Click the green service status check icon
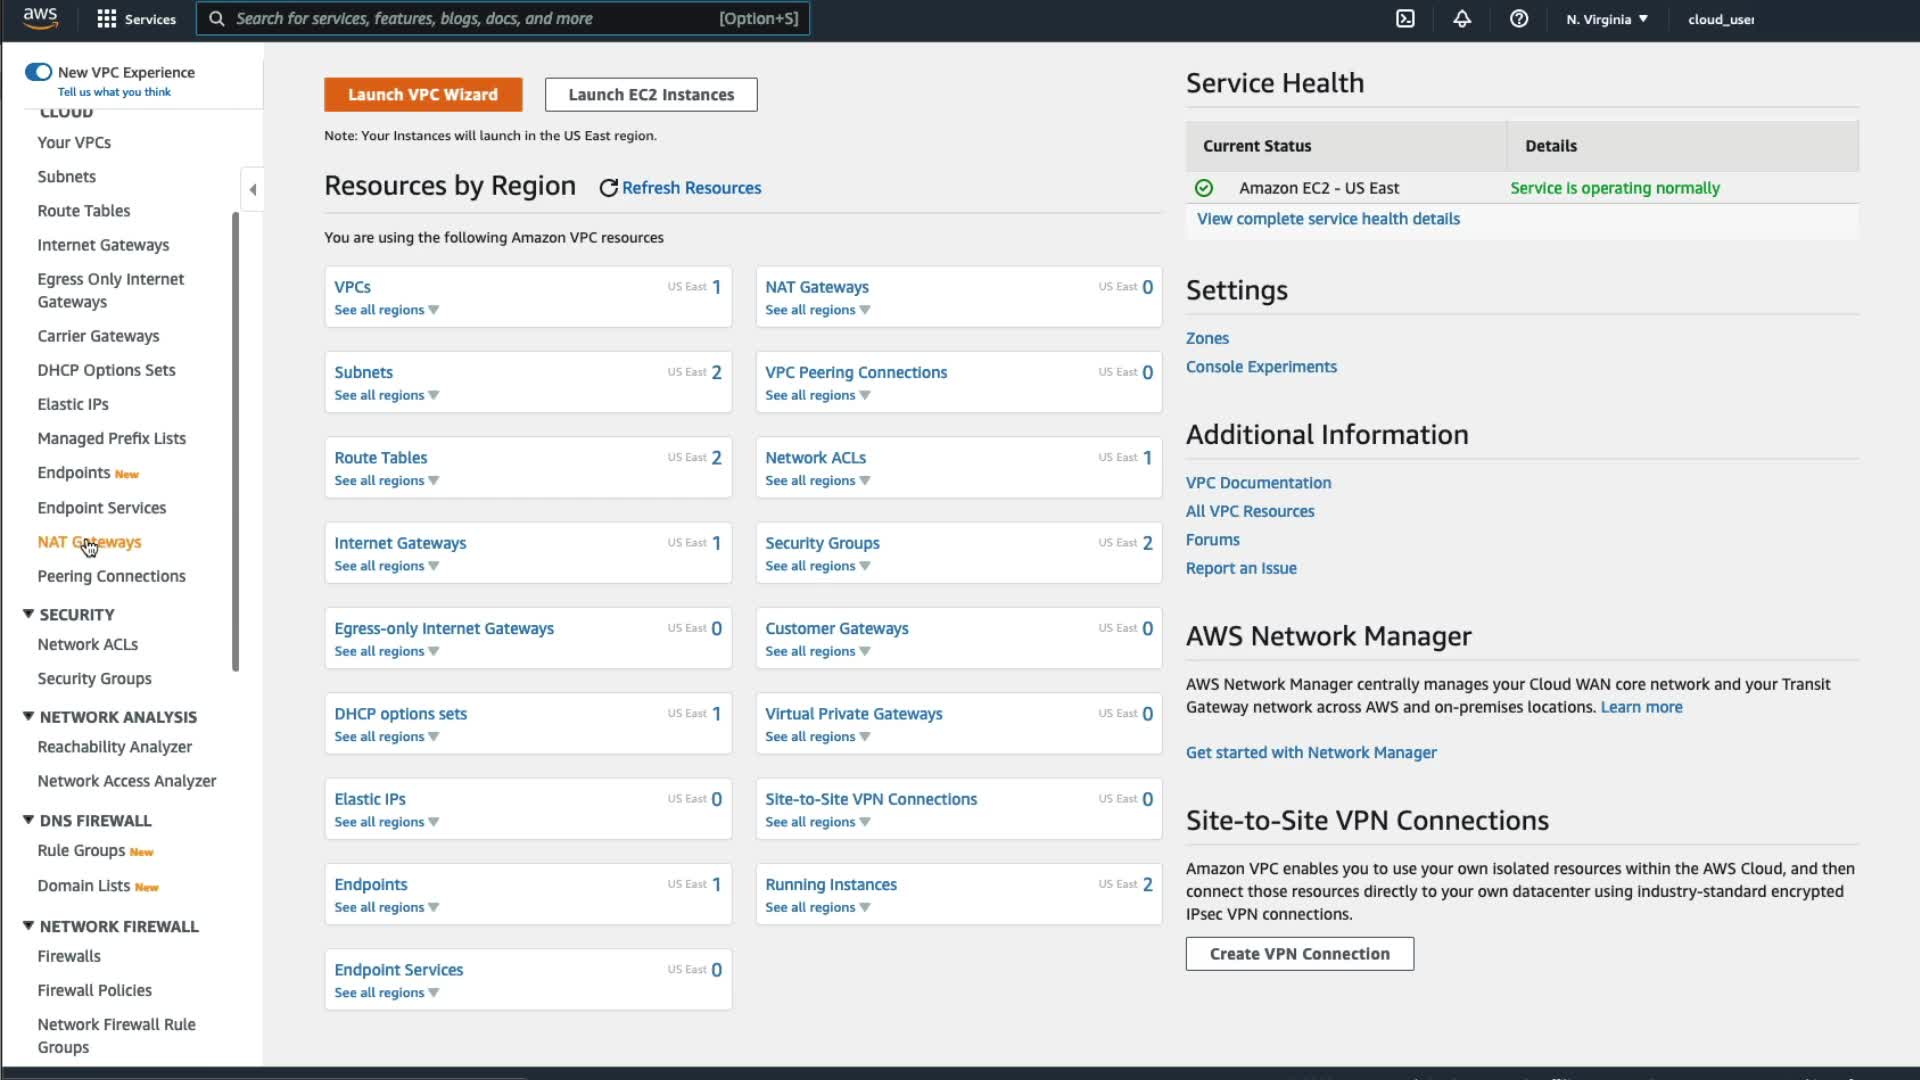 [1204, 188]
